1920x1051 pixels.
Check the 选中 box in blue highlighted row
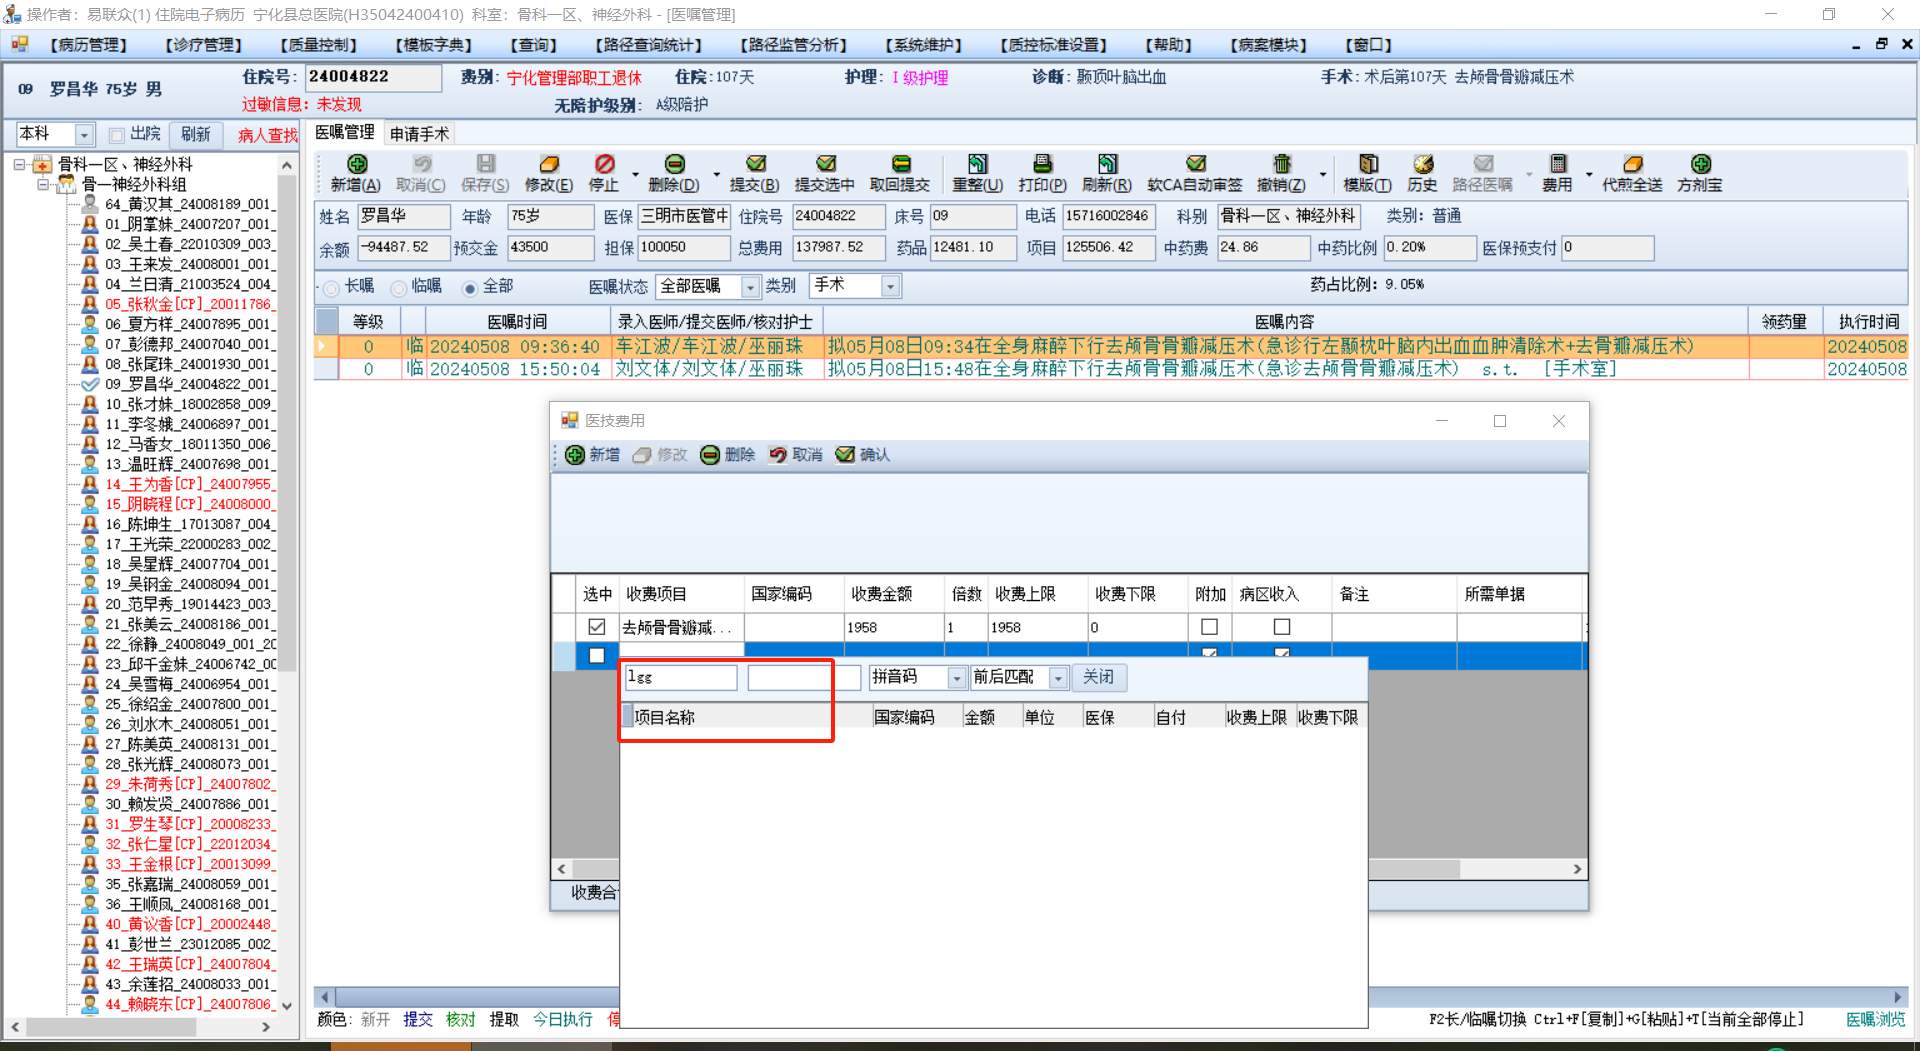pos(597,656)
